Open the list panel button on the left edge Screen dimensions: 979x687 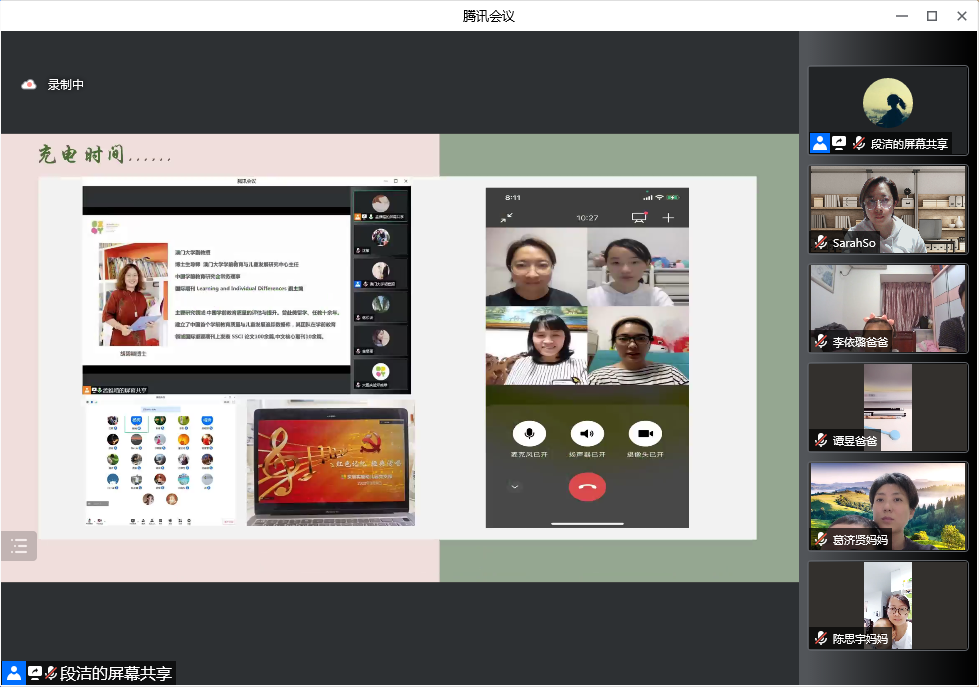19,546
